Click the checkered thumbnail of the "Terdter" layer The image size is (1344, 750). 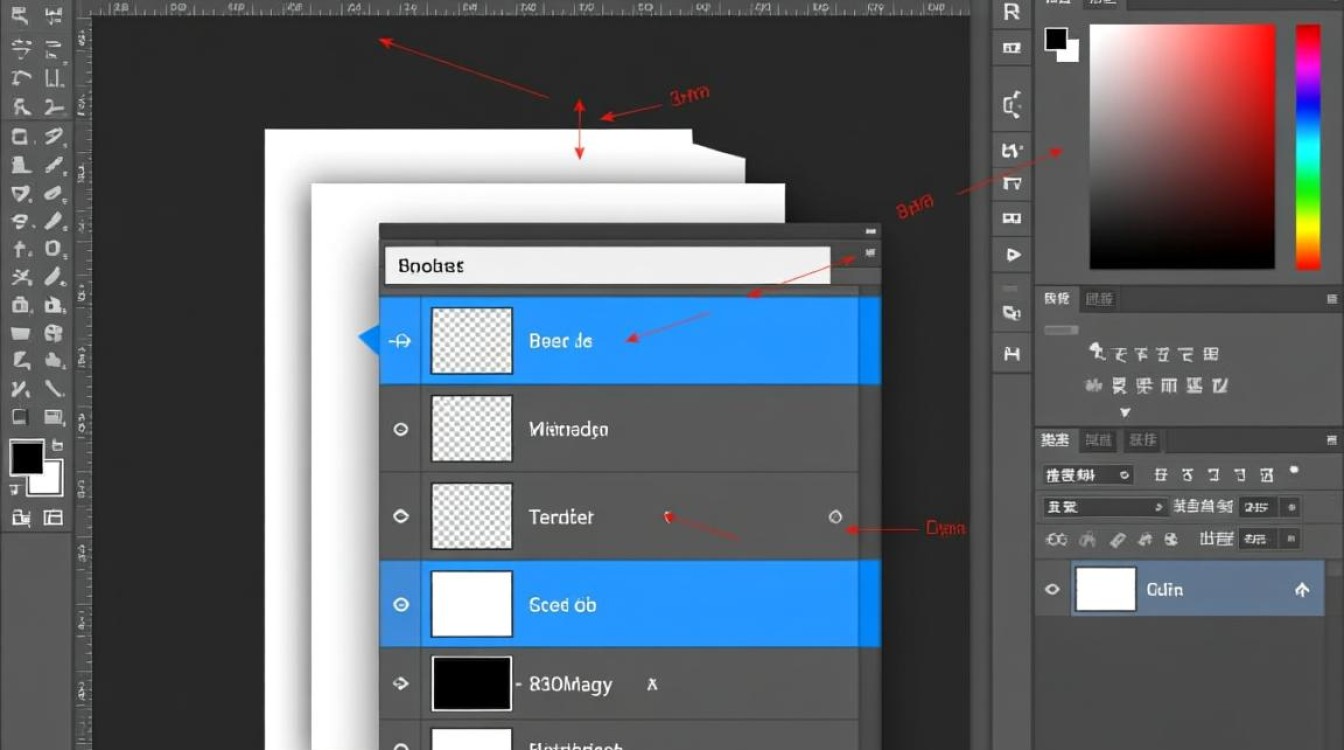coord(471,517)
